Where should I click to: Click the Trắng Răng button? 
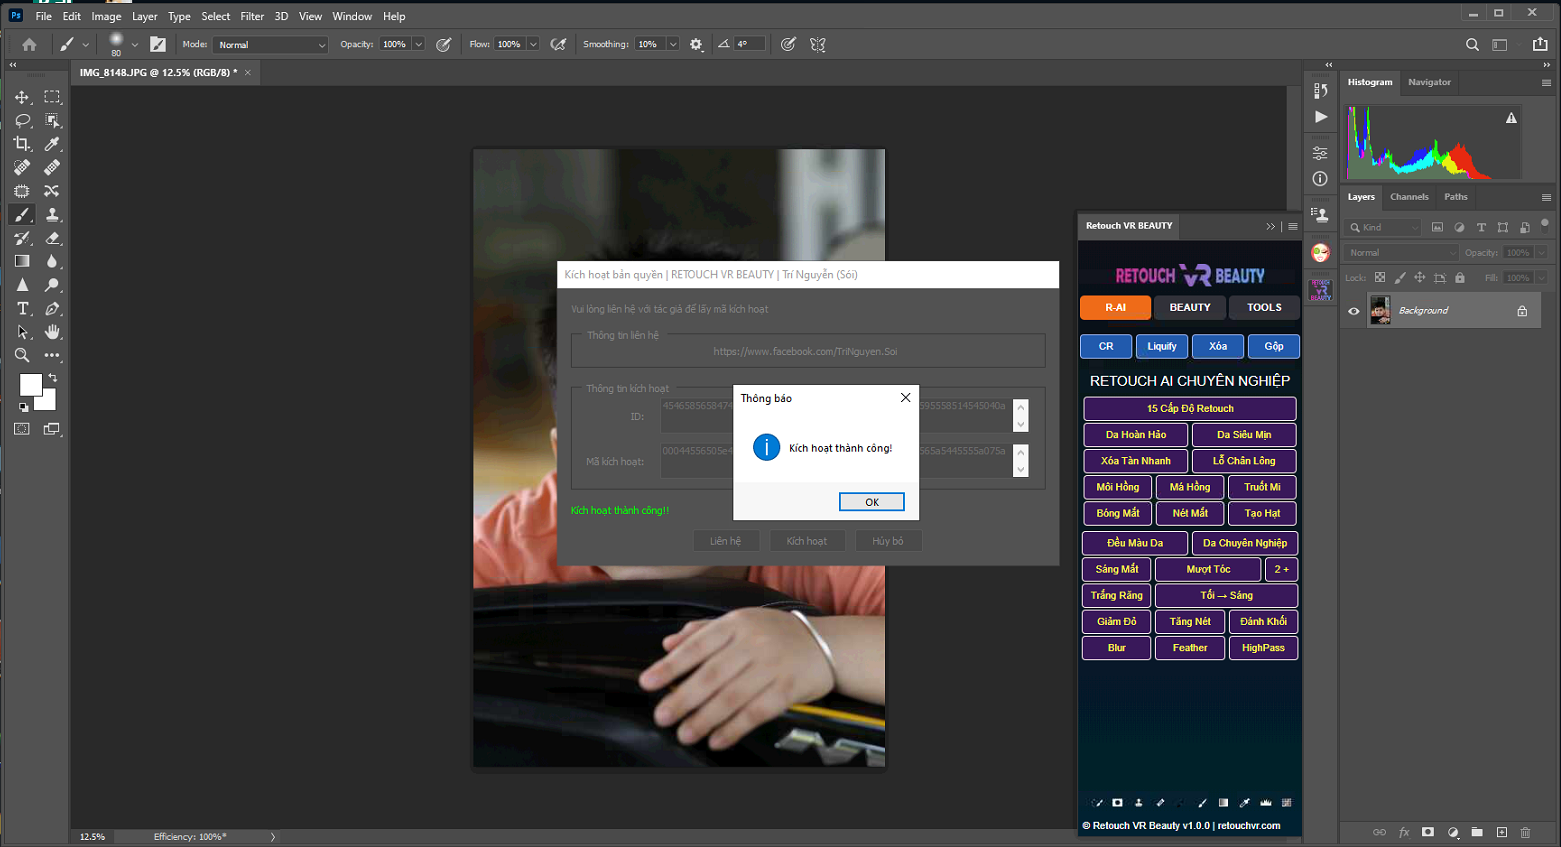tap(1117, 596)
